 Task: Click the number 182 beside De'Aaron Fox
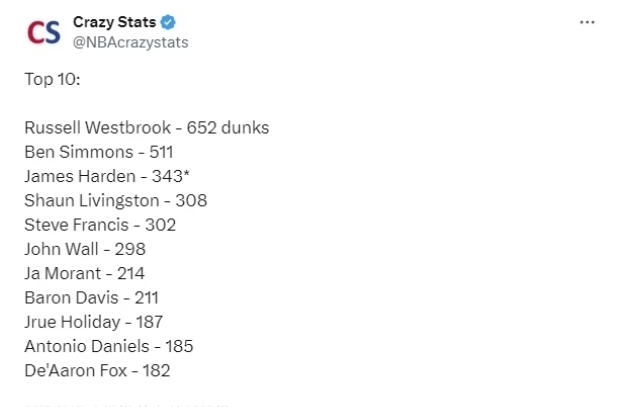pos(156,371)
